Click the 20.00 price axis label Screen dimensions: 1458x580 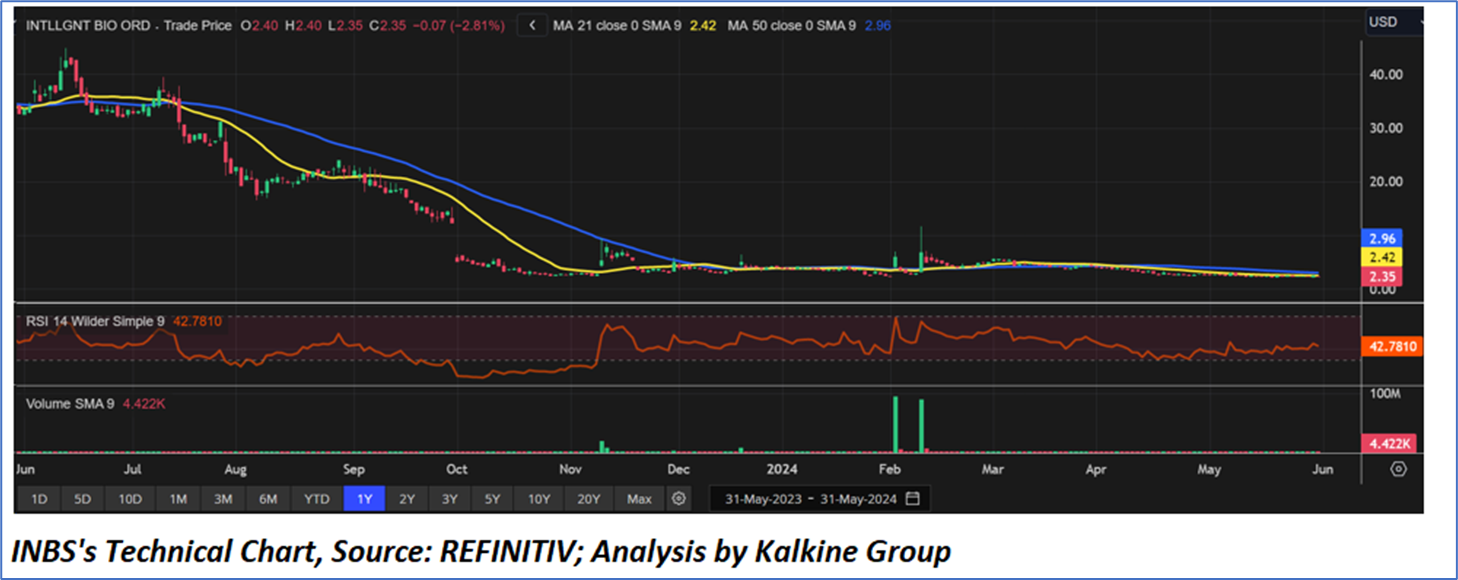pyautogui.click(x=1386, y=182)
